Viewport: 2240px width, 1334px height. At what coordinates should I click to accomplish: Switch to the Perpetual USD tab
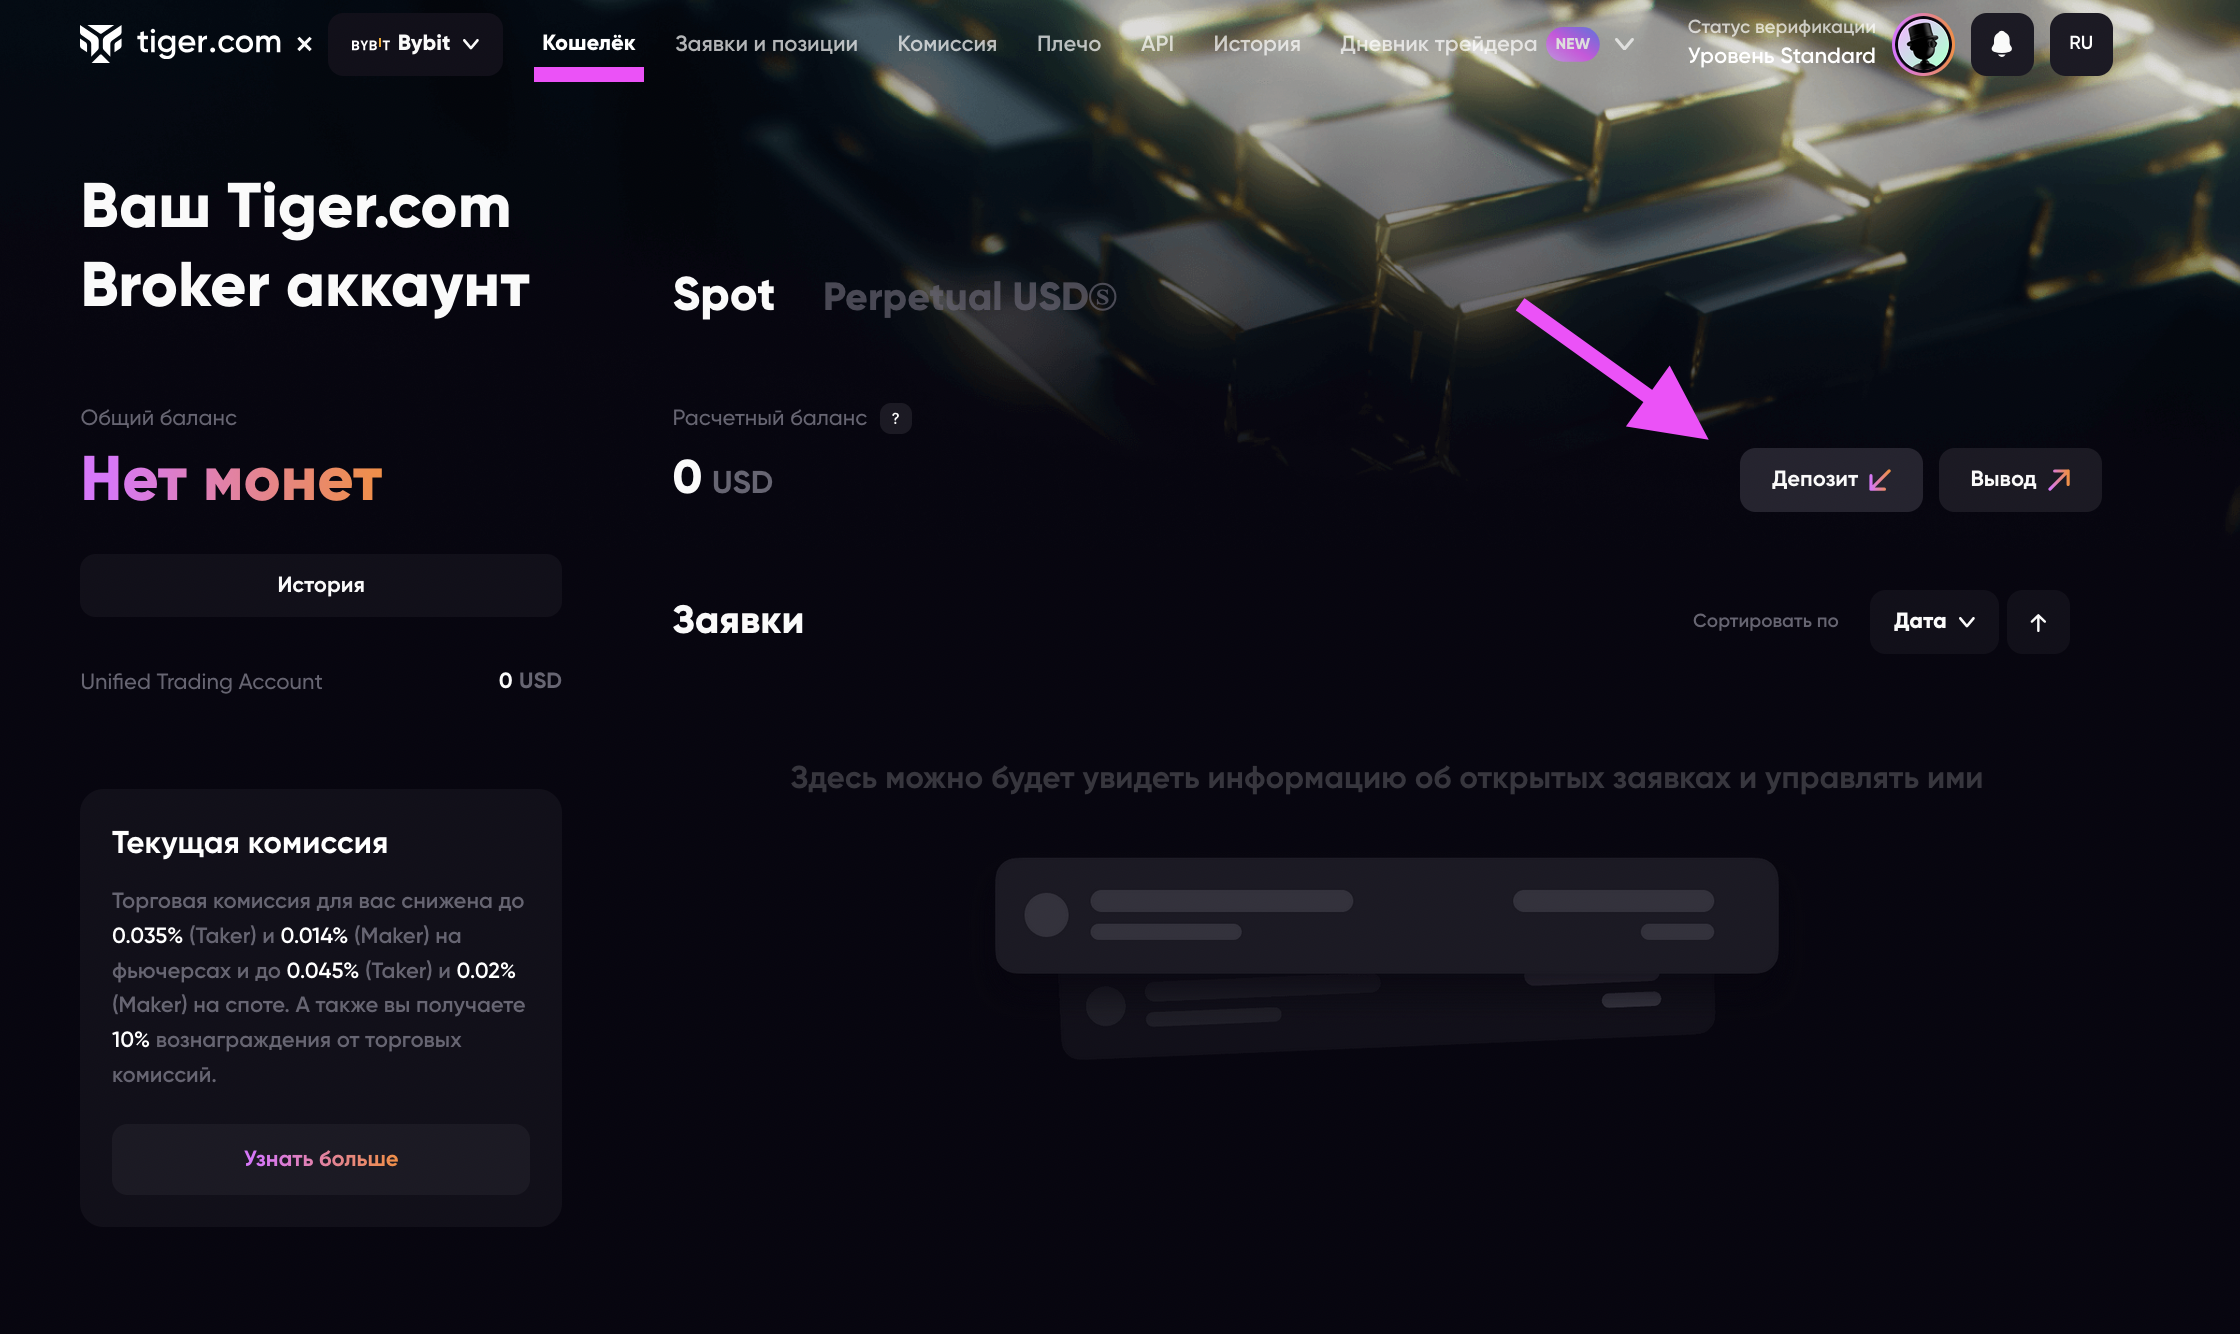coord(968,297)
